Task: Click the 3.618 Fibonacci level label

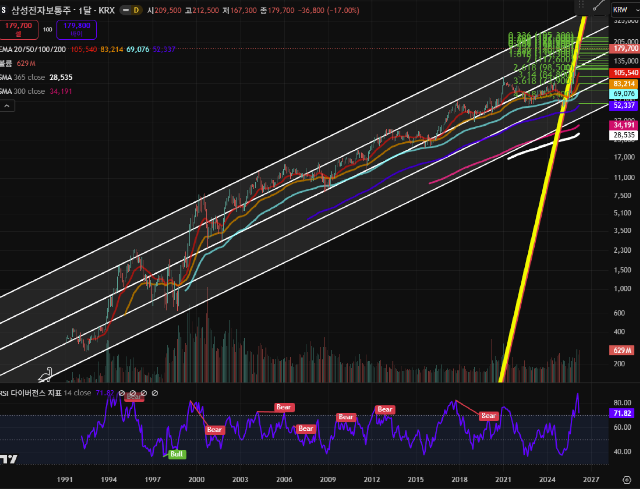Action: click(543, 81)
